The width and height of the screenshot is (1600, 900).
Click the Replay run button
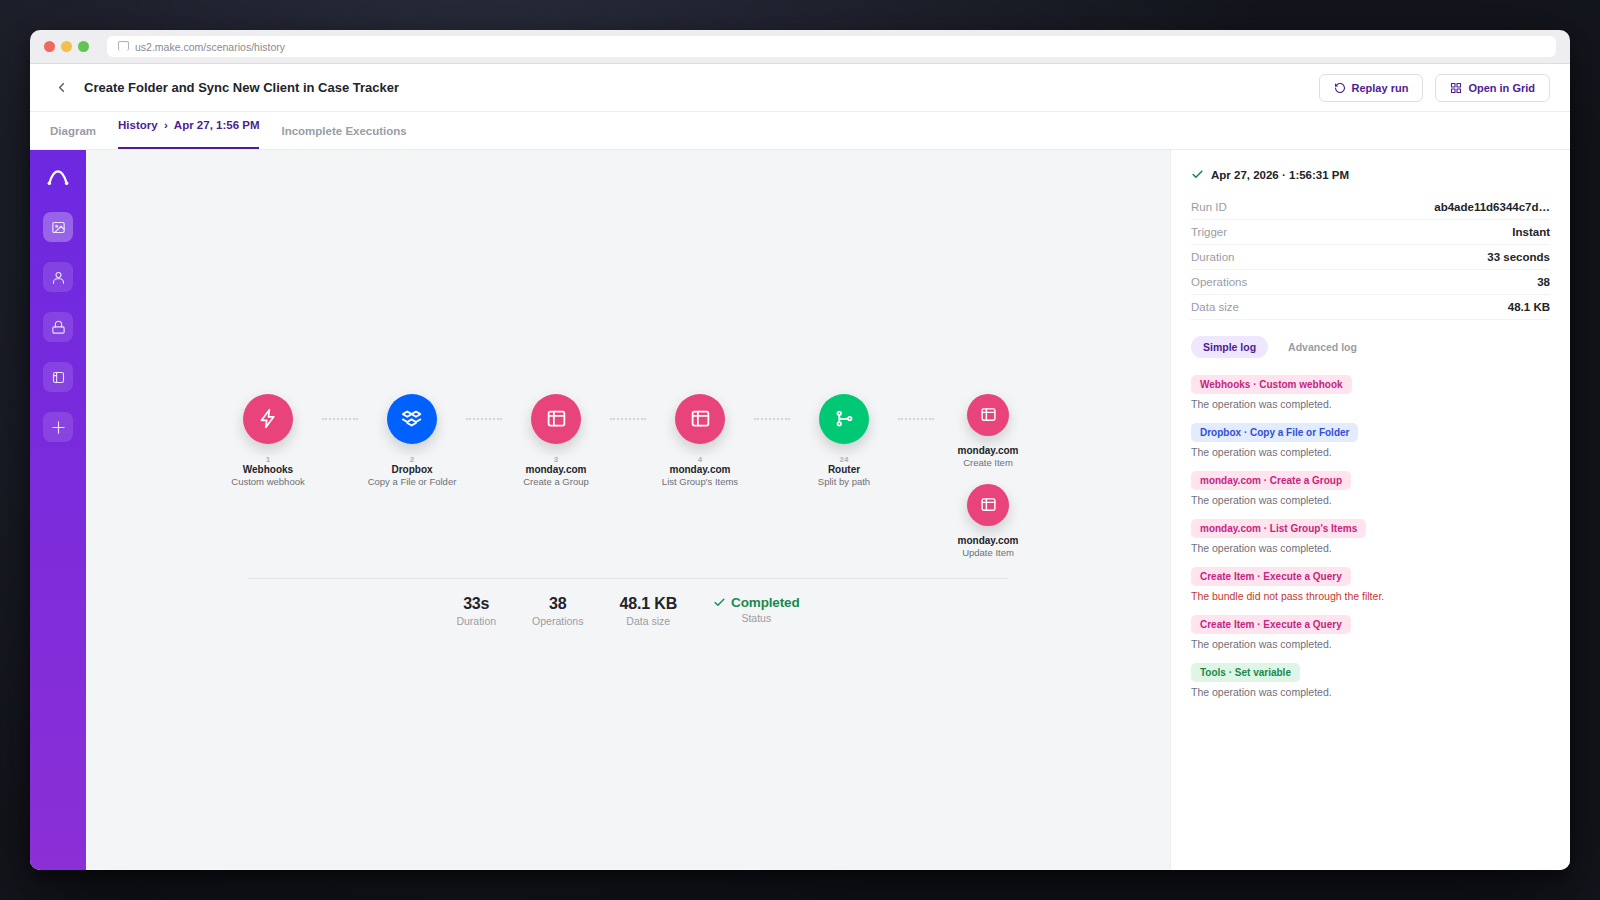pos(1371,88)
